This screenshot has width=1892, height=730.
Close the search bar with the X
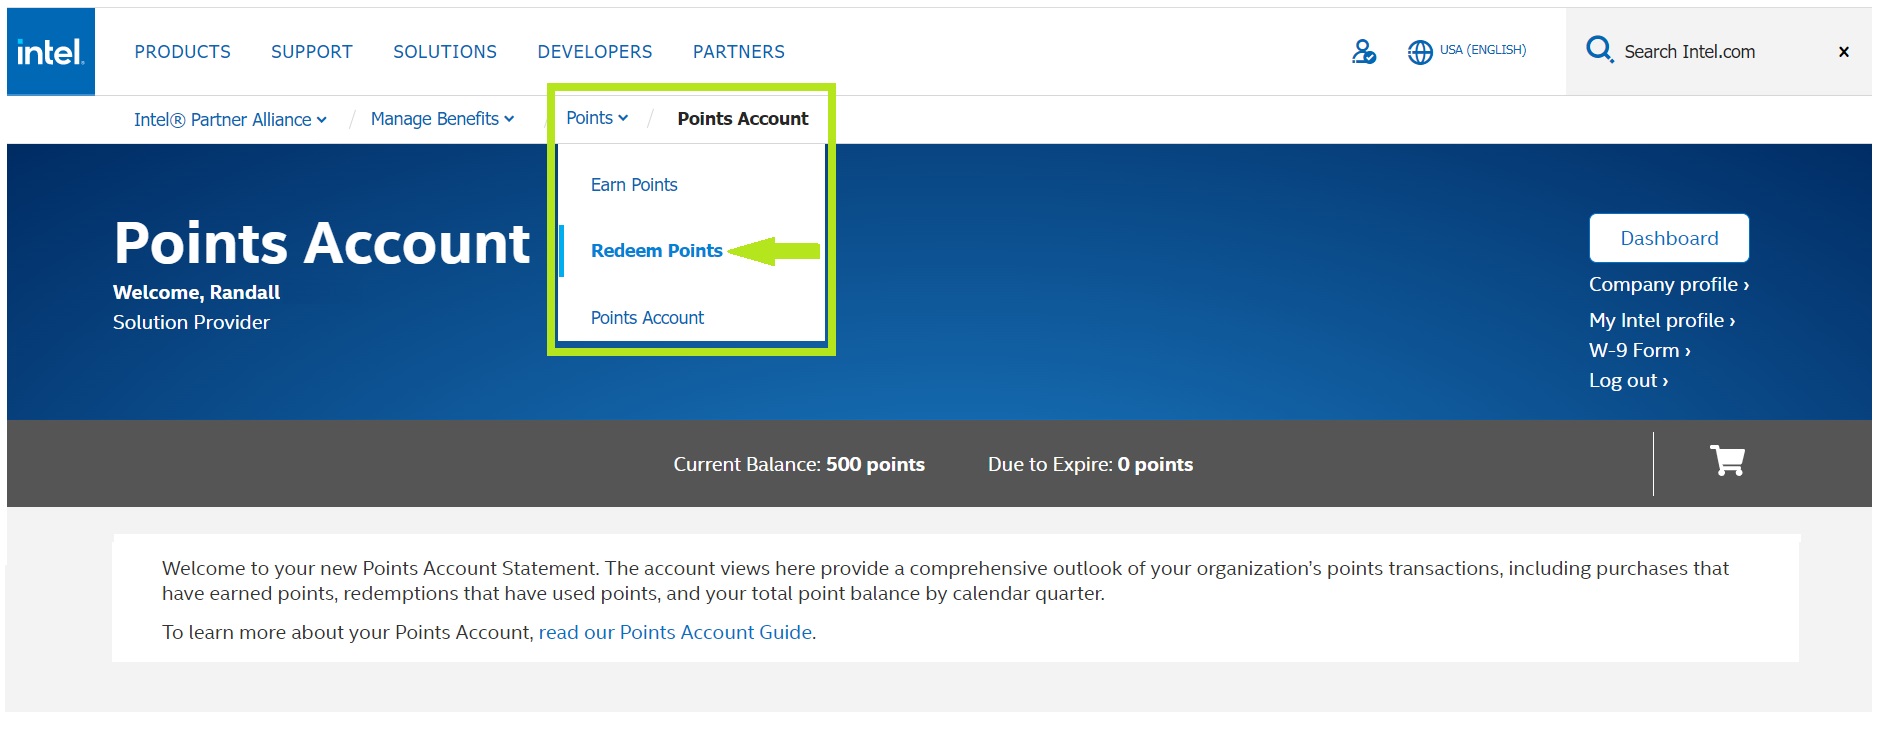1843,52
